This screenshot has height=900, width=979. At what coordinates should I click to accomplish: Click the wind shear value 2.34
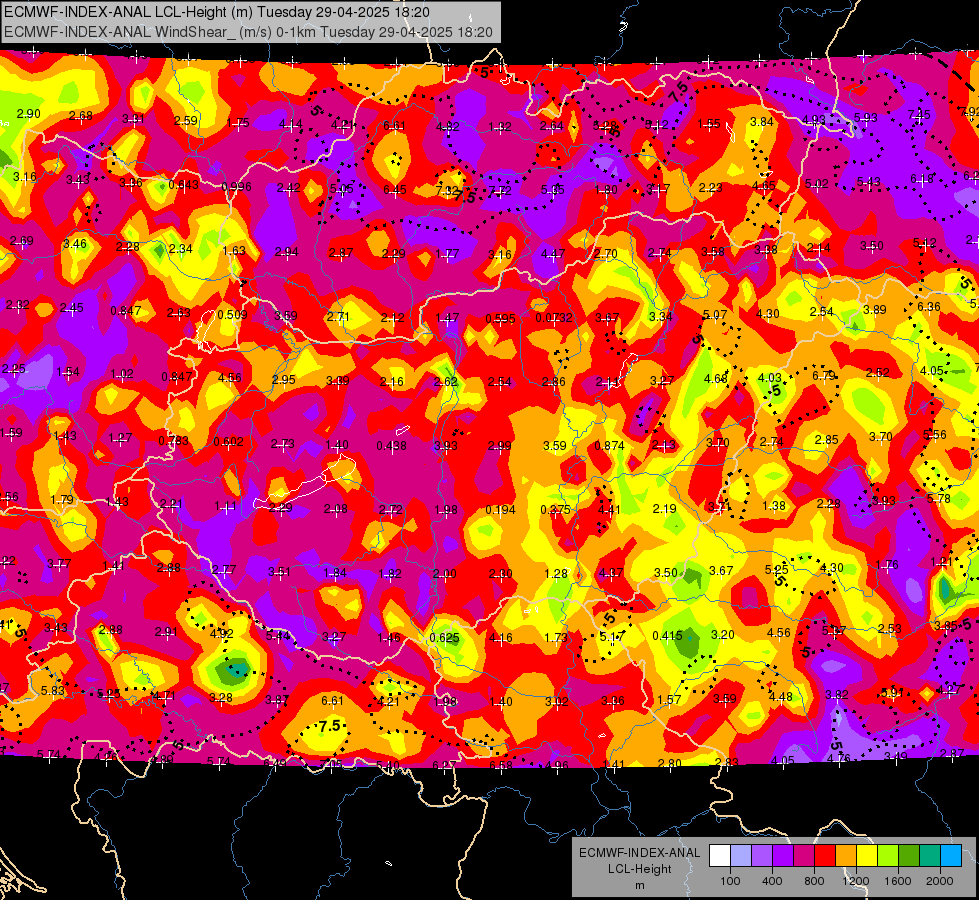click(x=180, y=249)
